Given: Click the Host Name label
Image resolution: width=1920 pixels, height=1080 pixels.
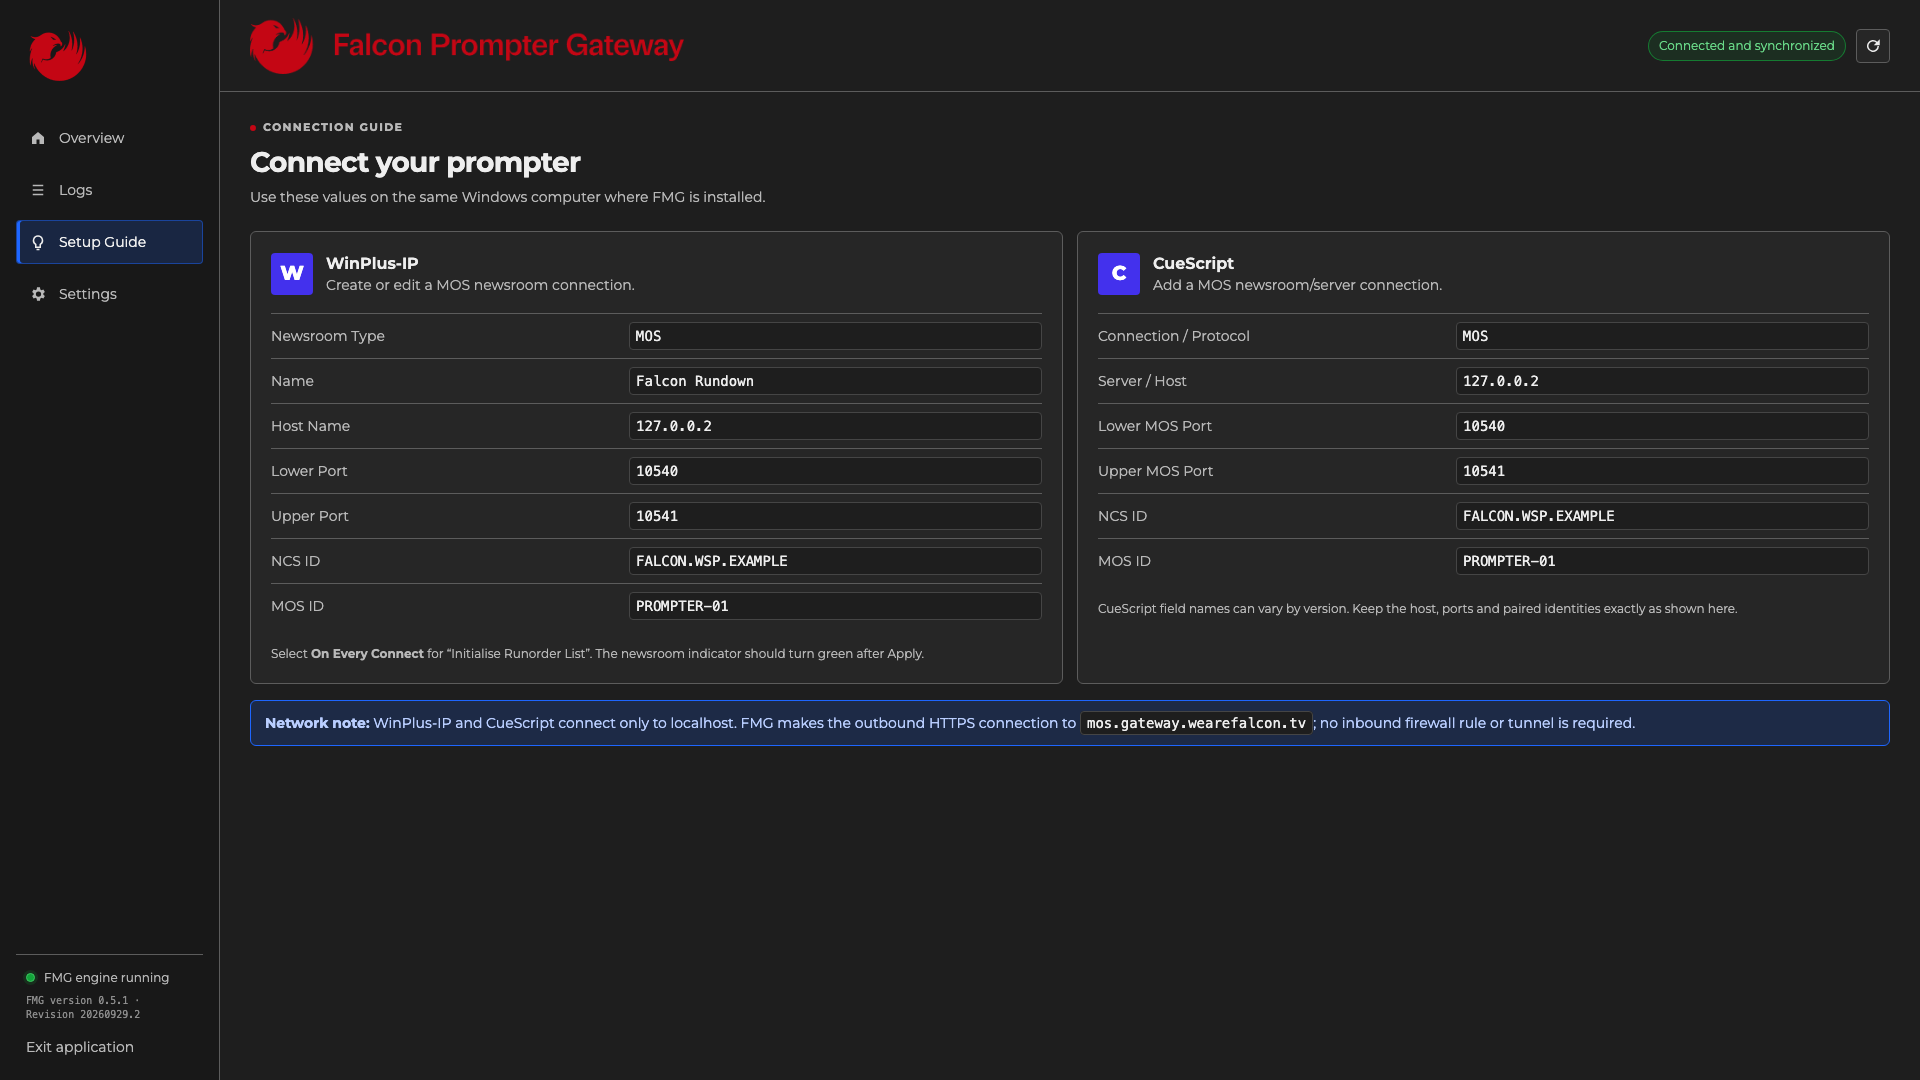Looking at the screenshot, I should 310,426.
